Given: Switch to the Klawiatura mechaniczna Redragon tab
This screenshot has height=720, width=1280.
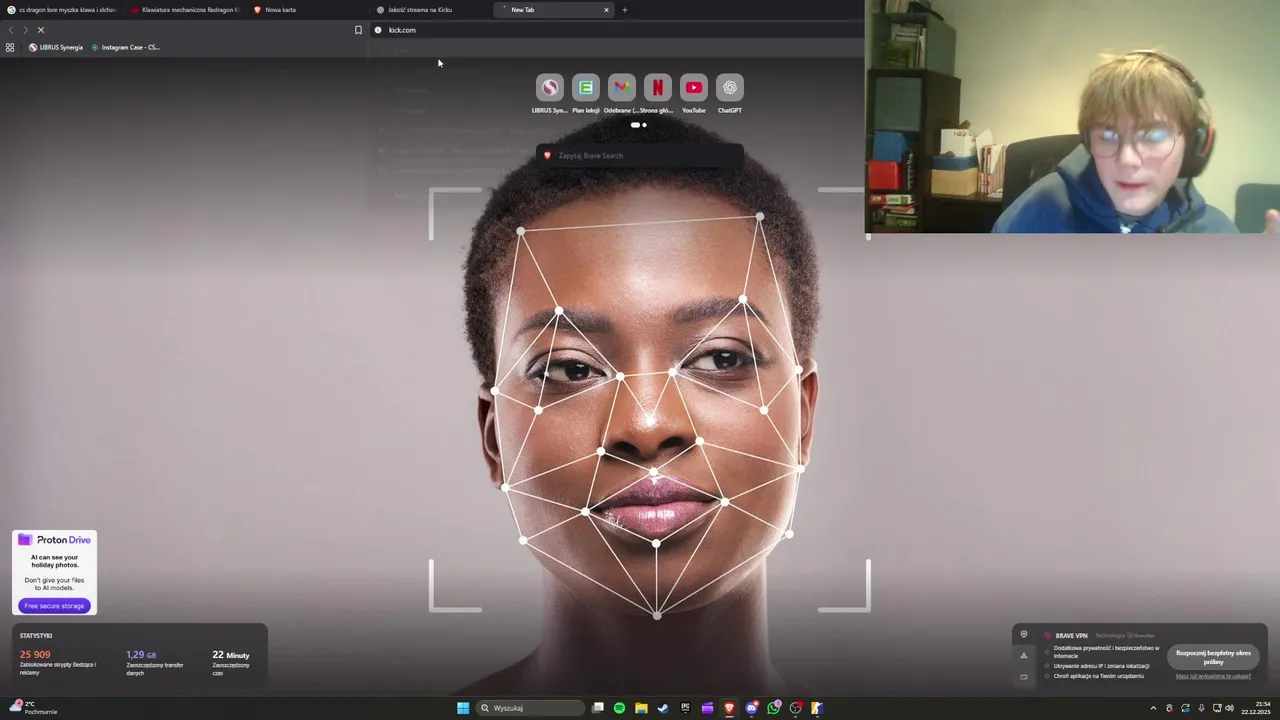Looking at the screenshot, I should 185,10.
